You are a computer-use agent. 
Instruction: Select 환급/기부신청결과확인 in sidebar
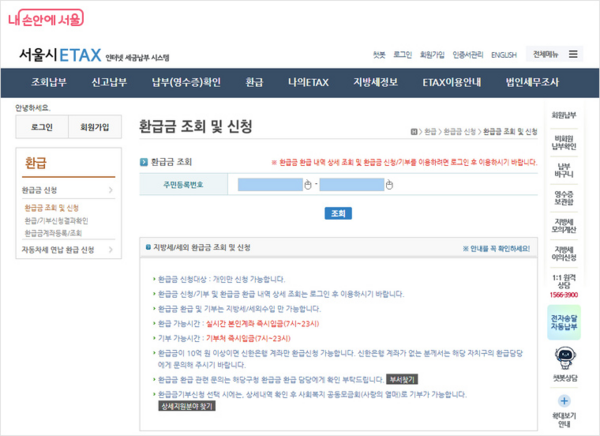(x=56, y=221)
